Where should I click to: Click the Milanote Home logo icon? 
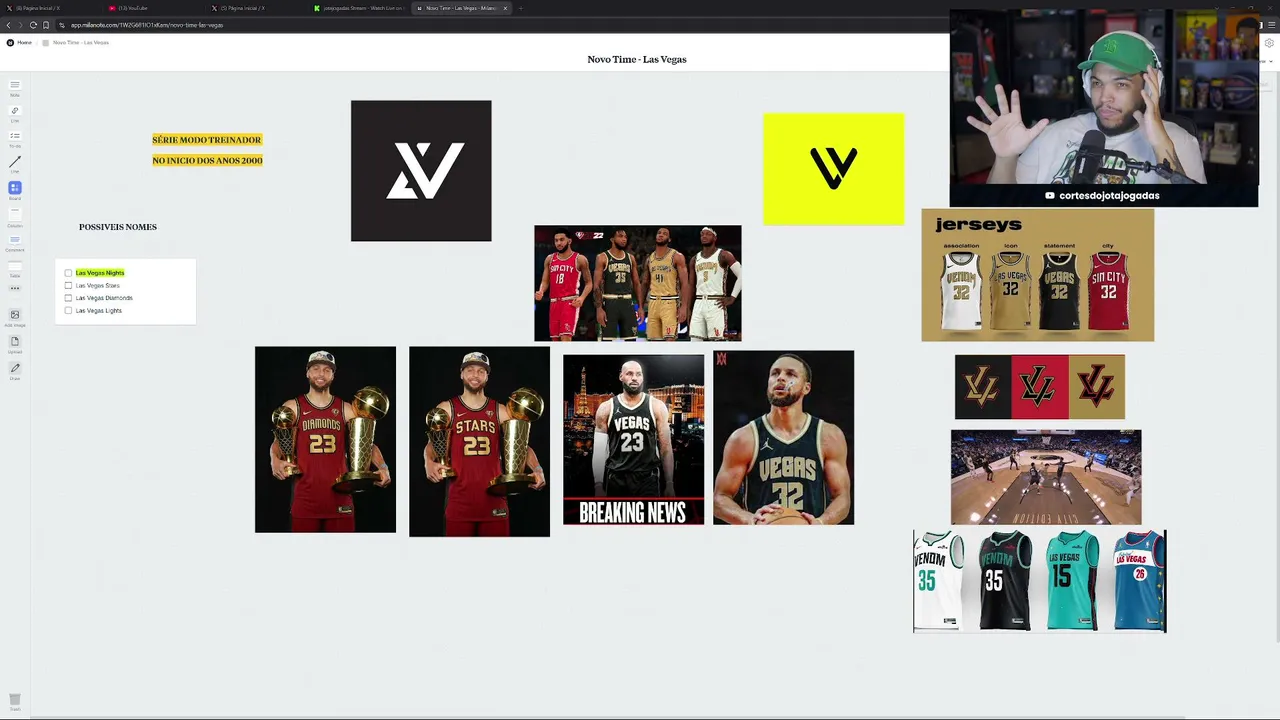[x=10, y=43]
